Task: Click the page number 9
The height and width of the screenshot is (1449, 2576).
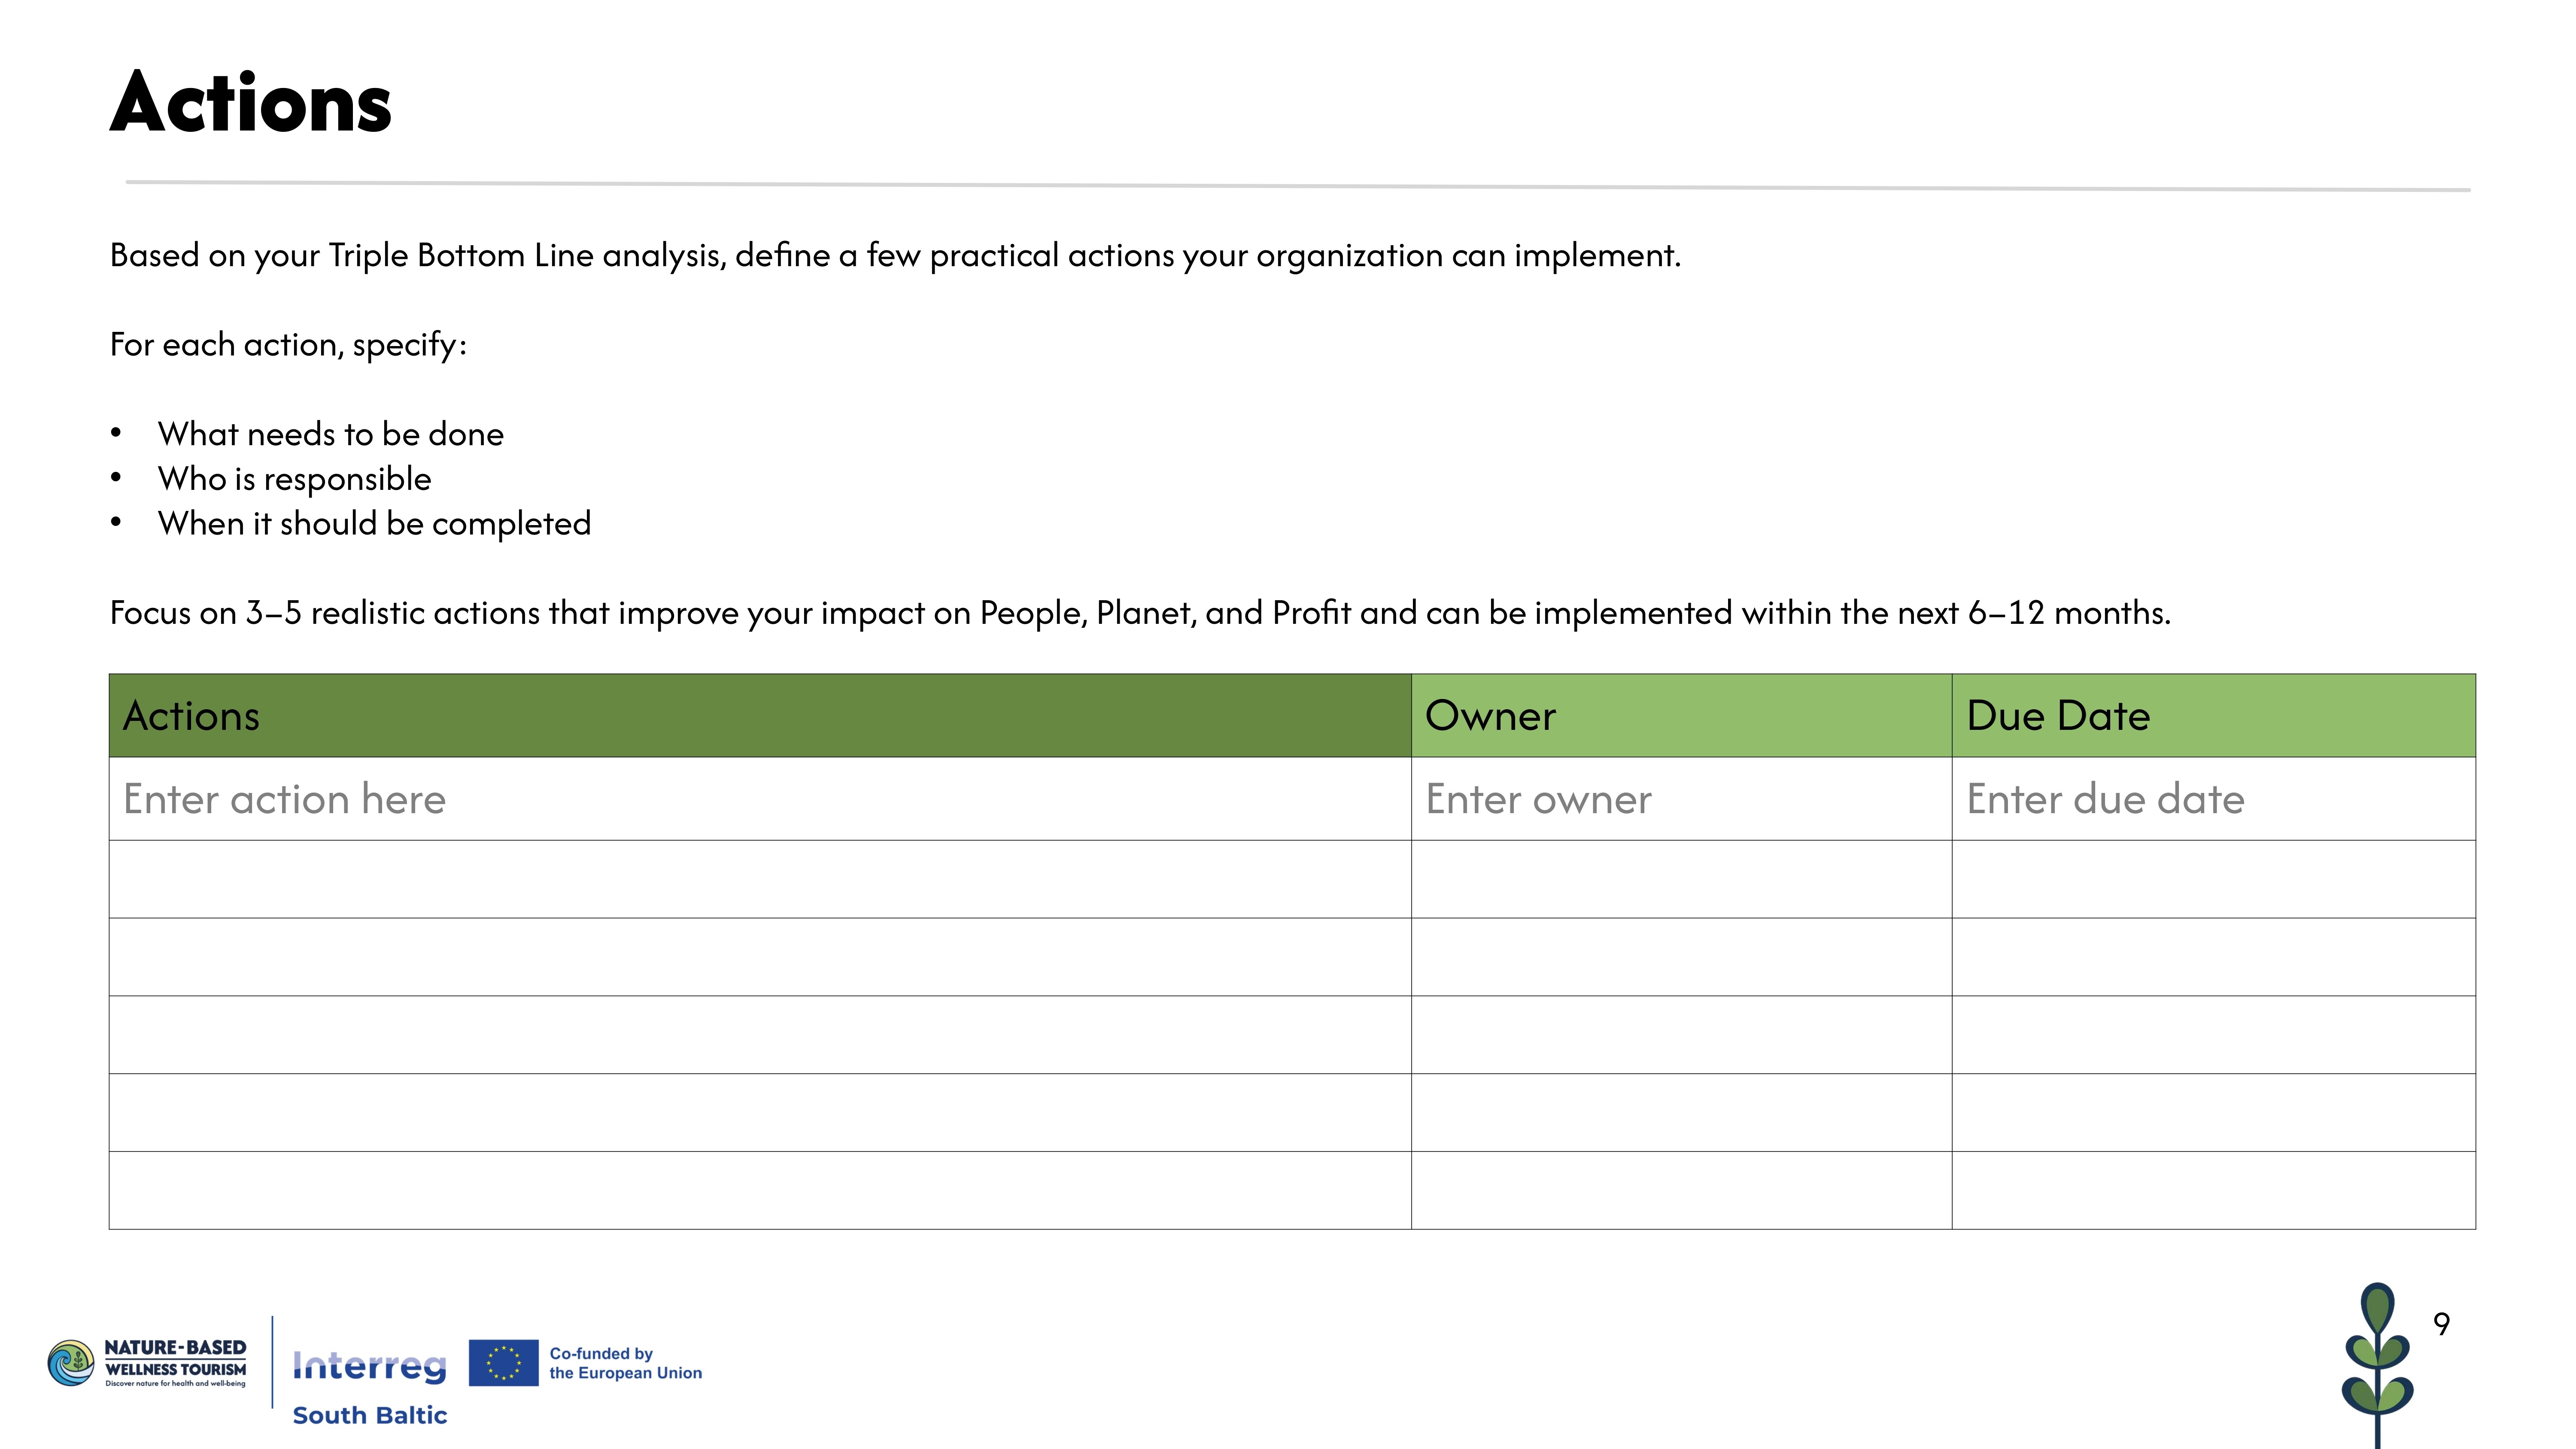Action: pos(2441,1324)
